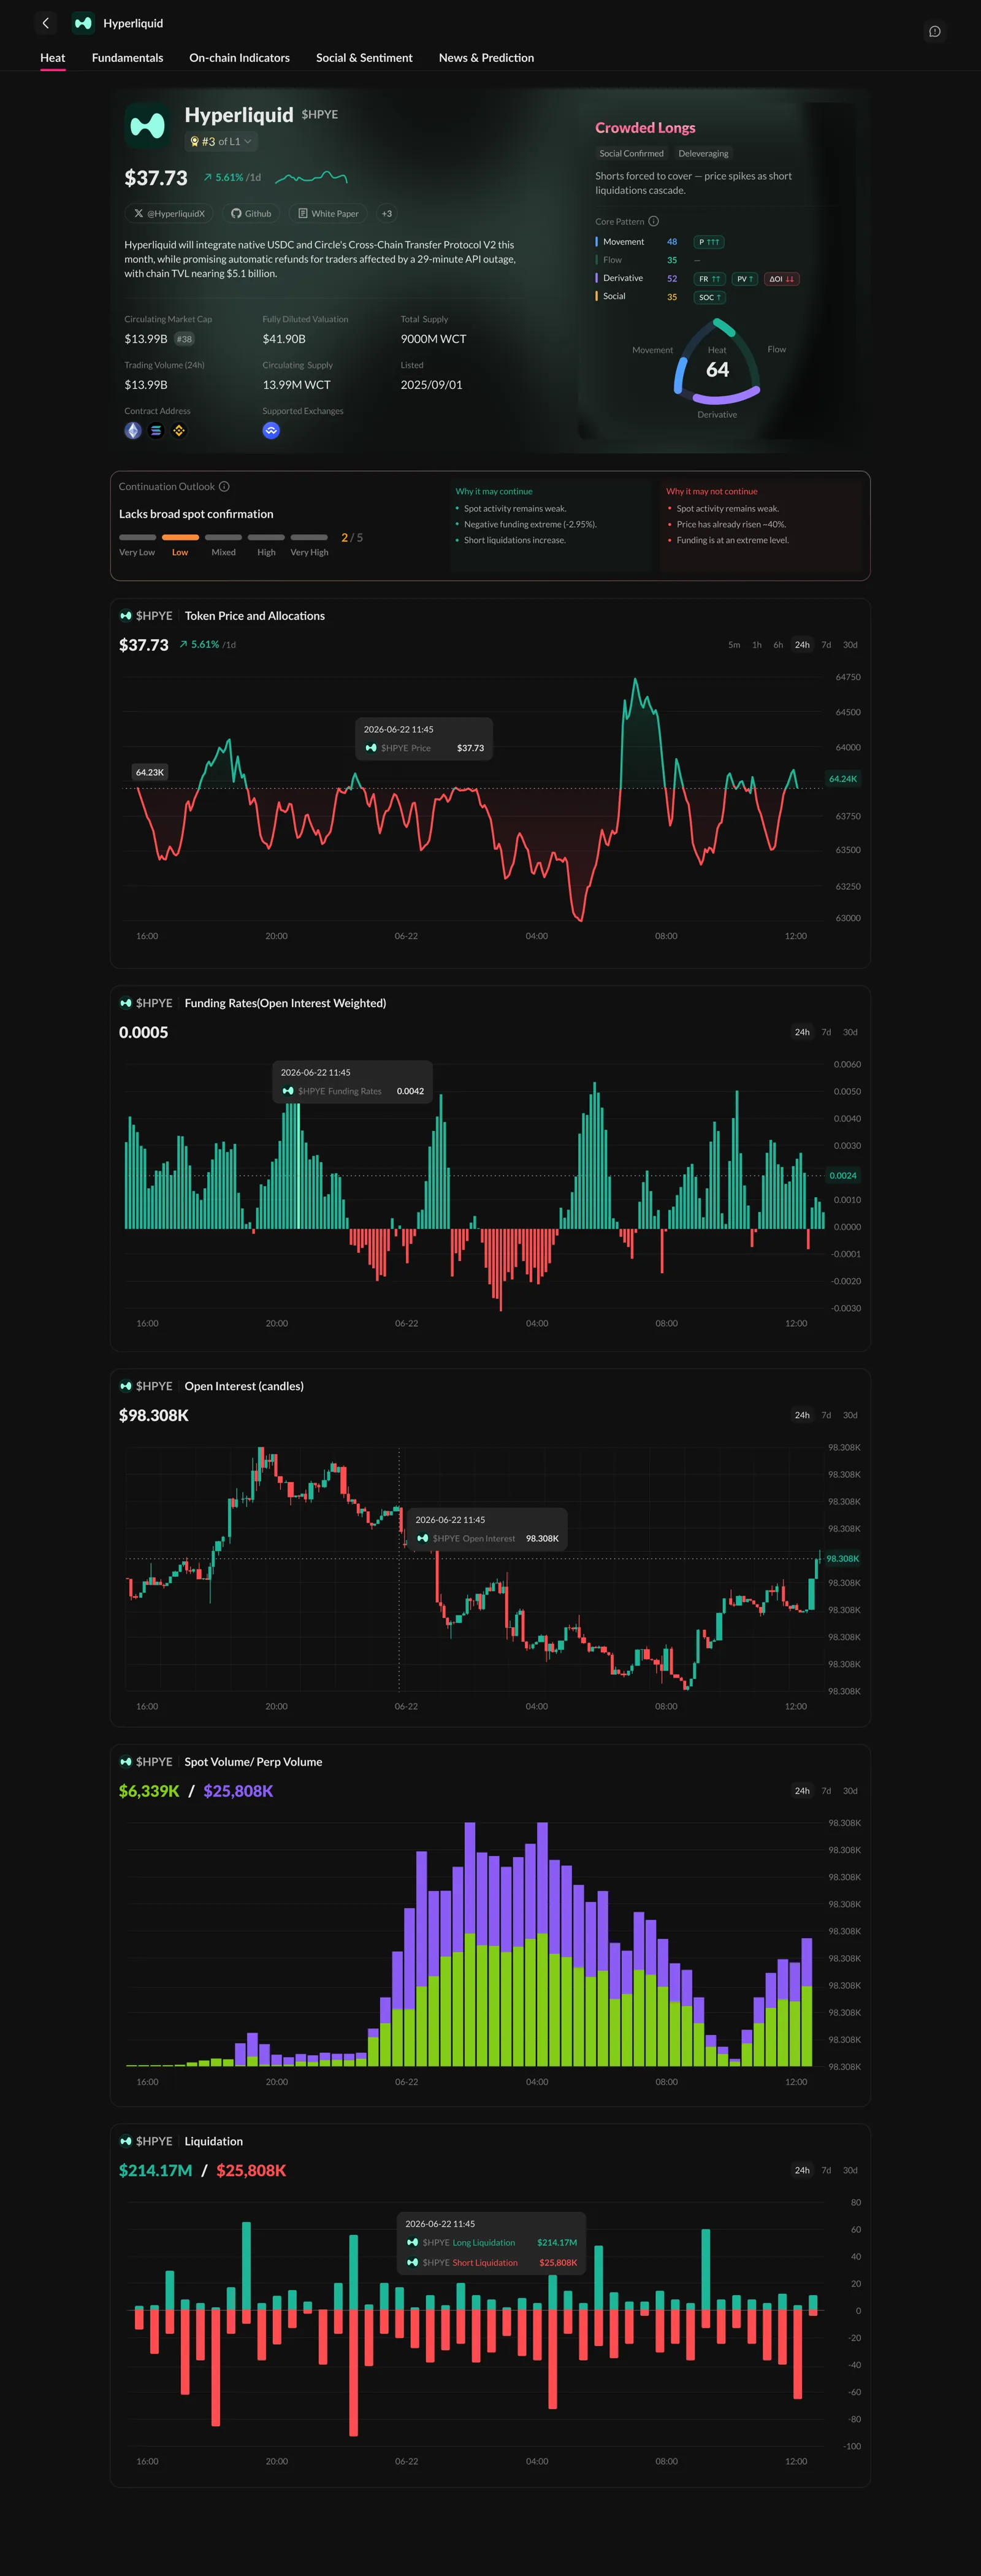Click the Token Price section token icon

(126, 616)
